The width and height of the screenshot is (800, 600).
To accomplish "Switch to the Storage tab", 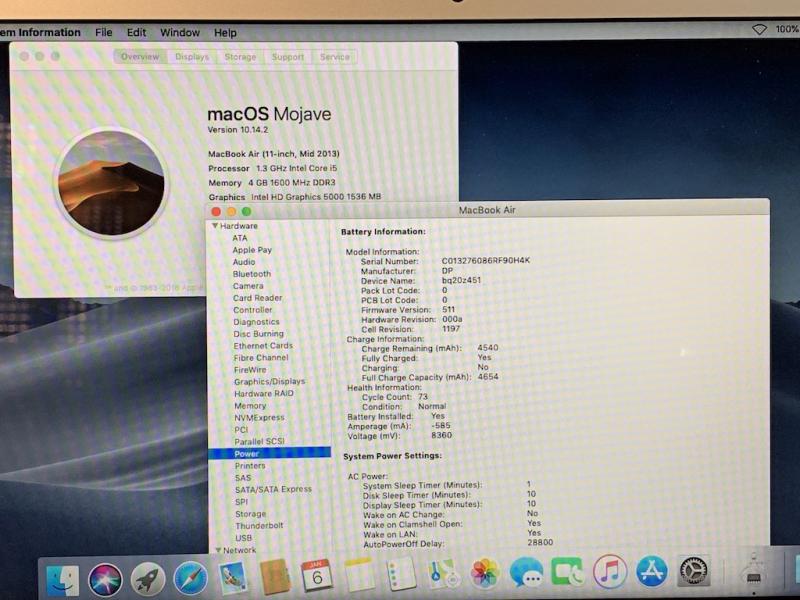I will point(240,57).
